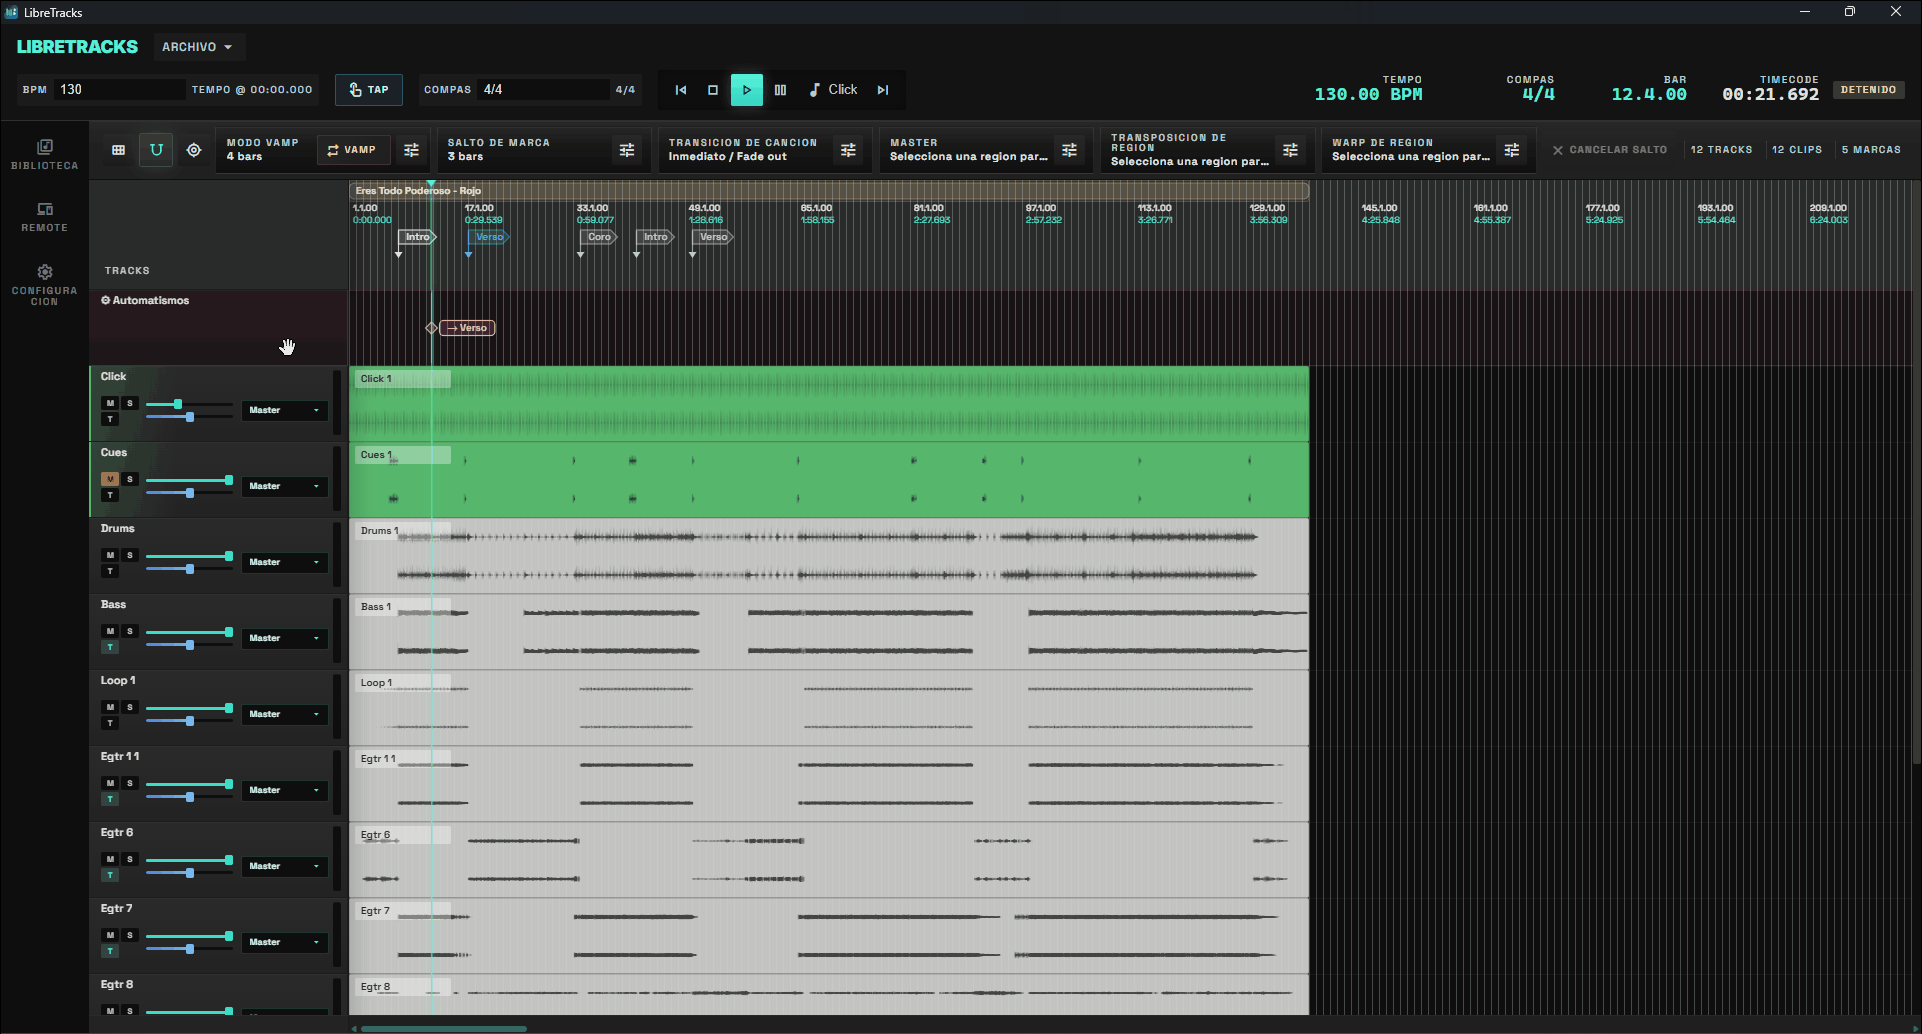
Task: Open Transposicion de Region settings sliders
Action: (1290, 150)
